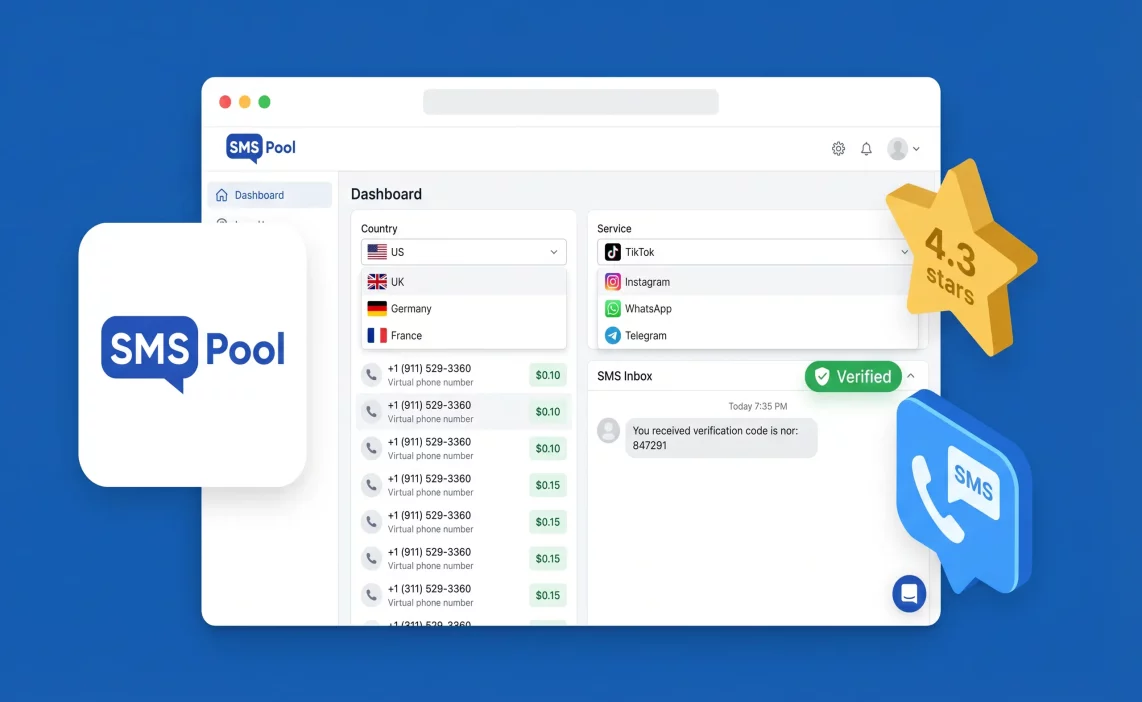Viewport: 1142px width, 702px height.
Task: Select the UK country option
Action: pyautogui.click(x=398, y=281)
